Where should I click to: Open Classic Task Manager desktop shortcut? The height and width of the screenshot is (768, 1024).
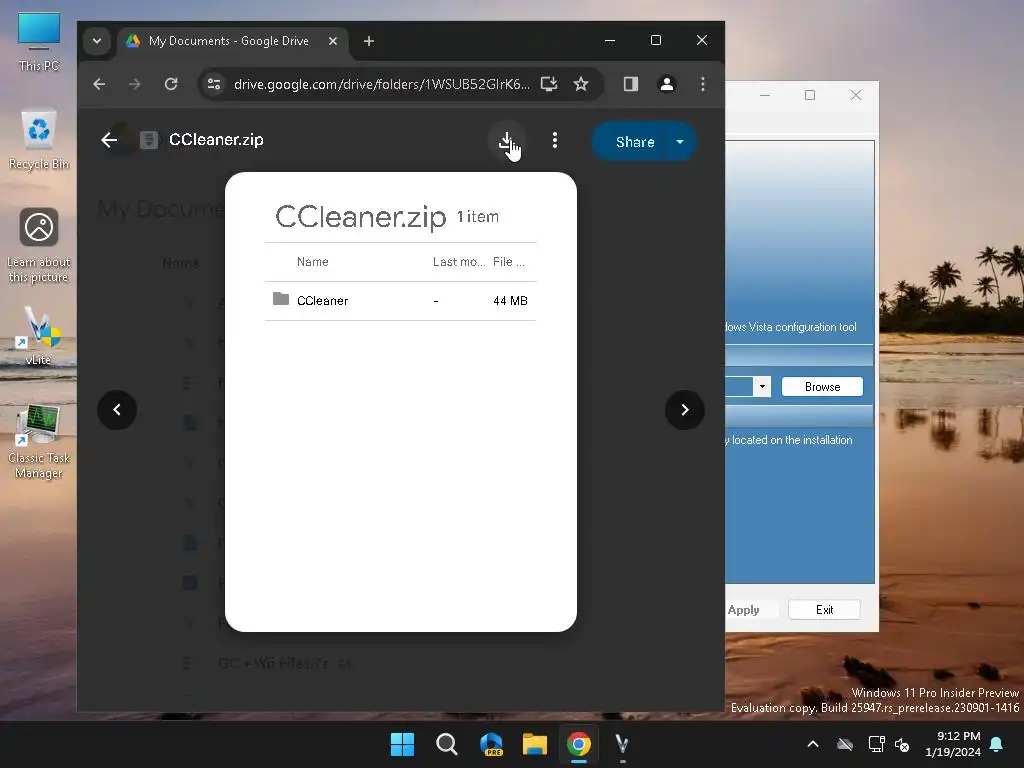[39, 442]
